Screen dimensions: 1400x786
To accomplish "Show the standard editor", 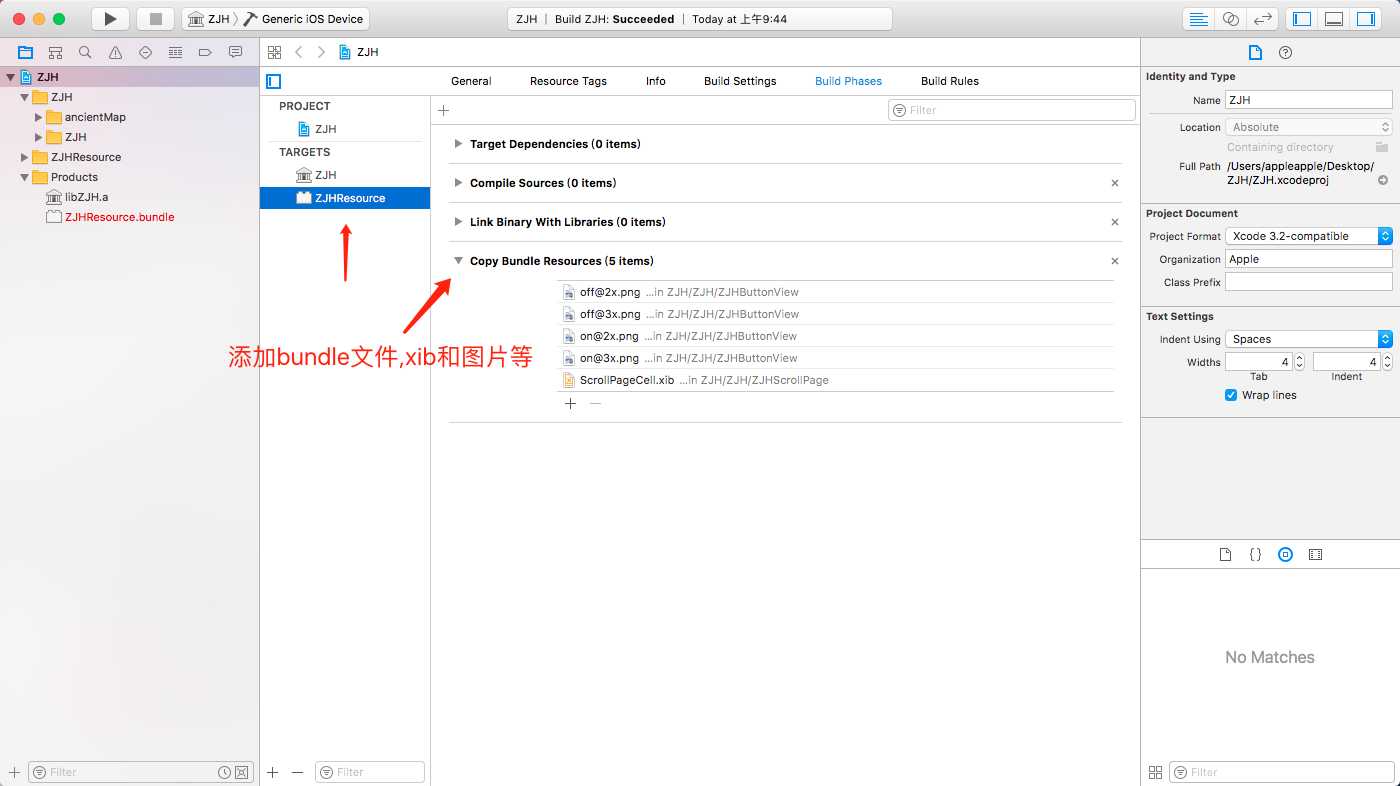I will (1198, 19).
